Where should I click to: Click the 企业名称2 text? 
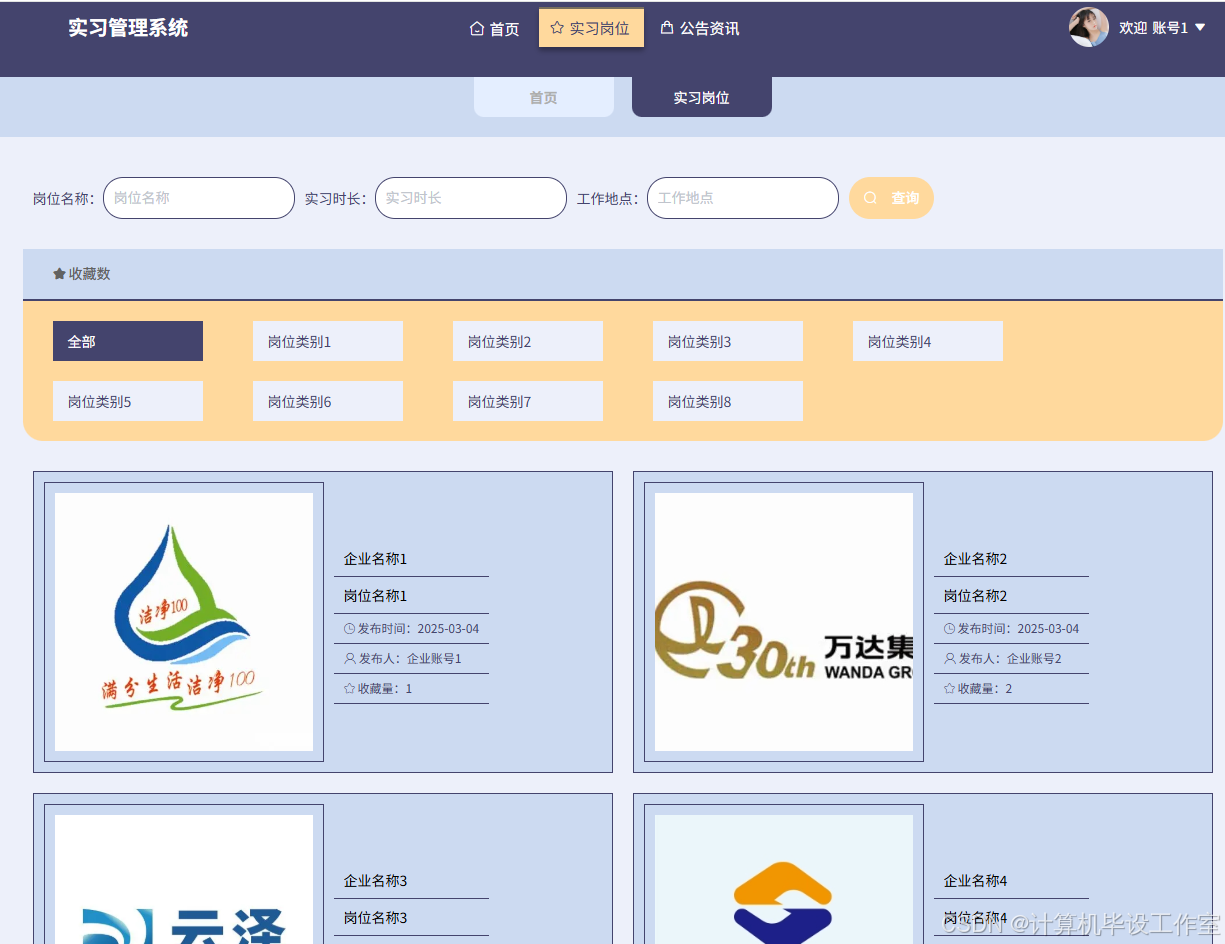pyautogui.click(x=976, y=559)
